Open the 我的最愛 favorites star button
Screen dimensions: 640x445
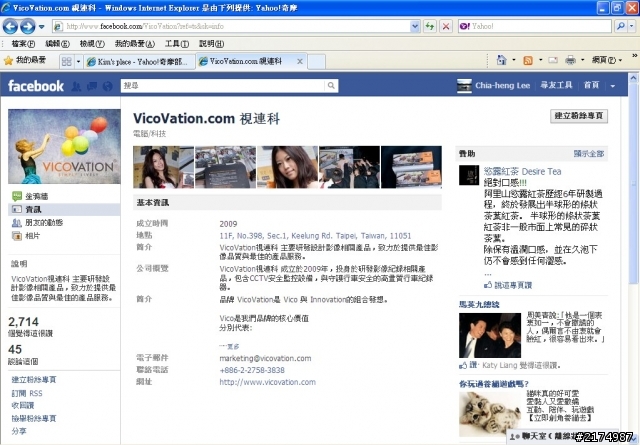click(x=25, y=61)
